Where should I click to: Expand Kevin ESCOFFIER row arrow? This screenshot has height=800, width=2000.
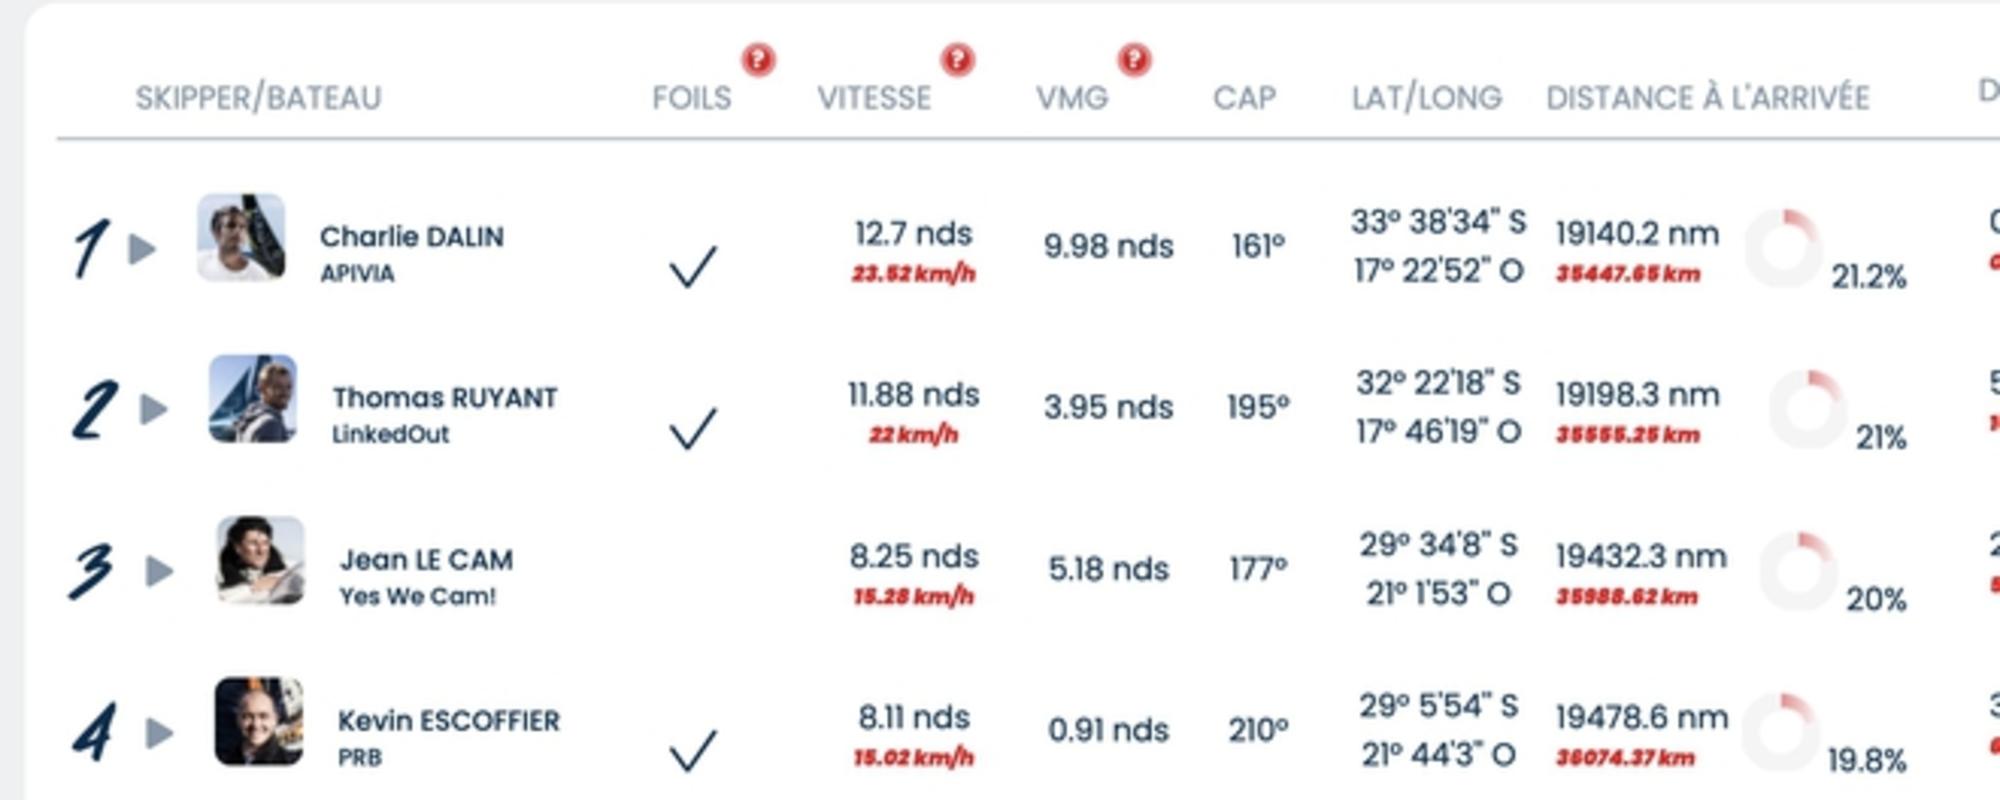pos(159,733)
